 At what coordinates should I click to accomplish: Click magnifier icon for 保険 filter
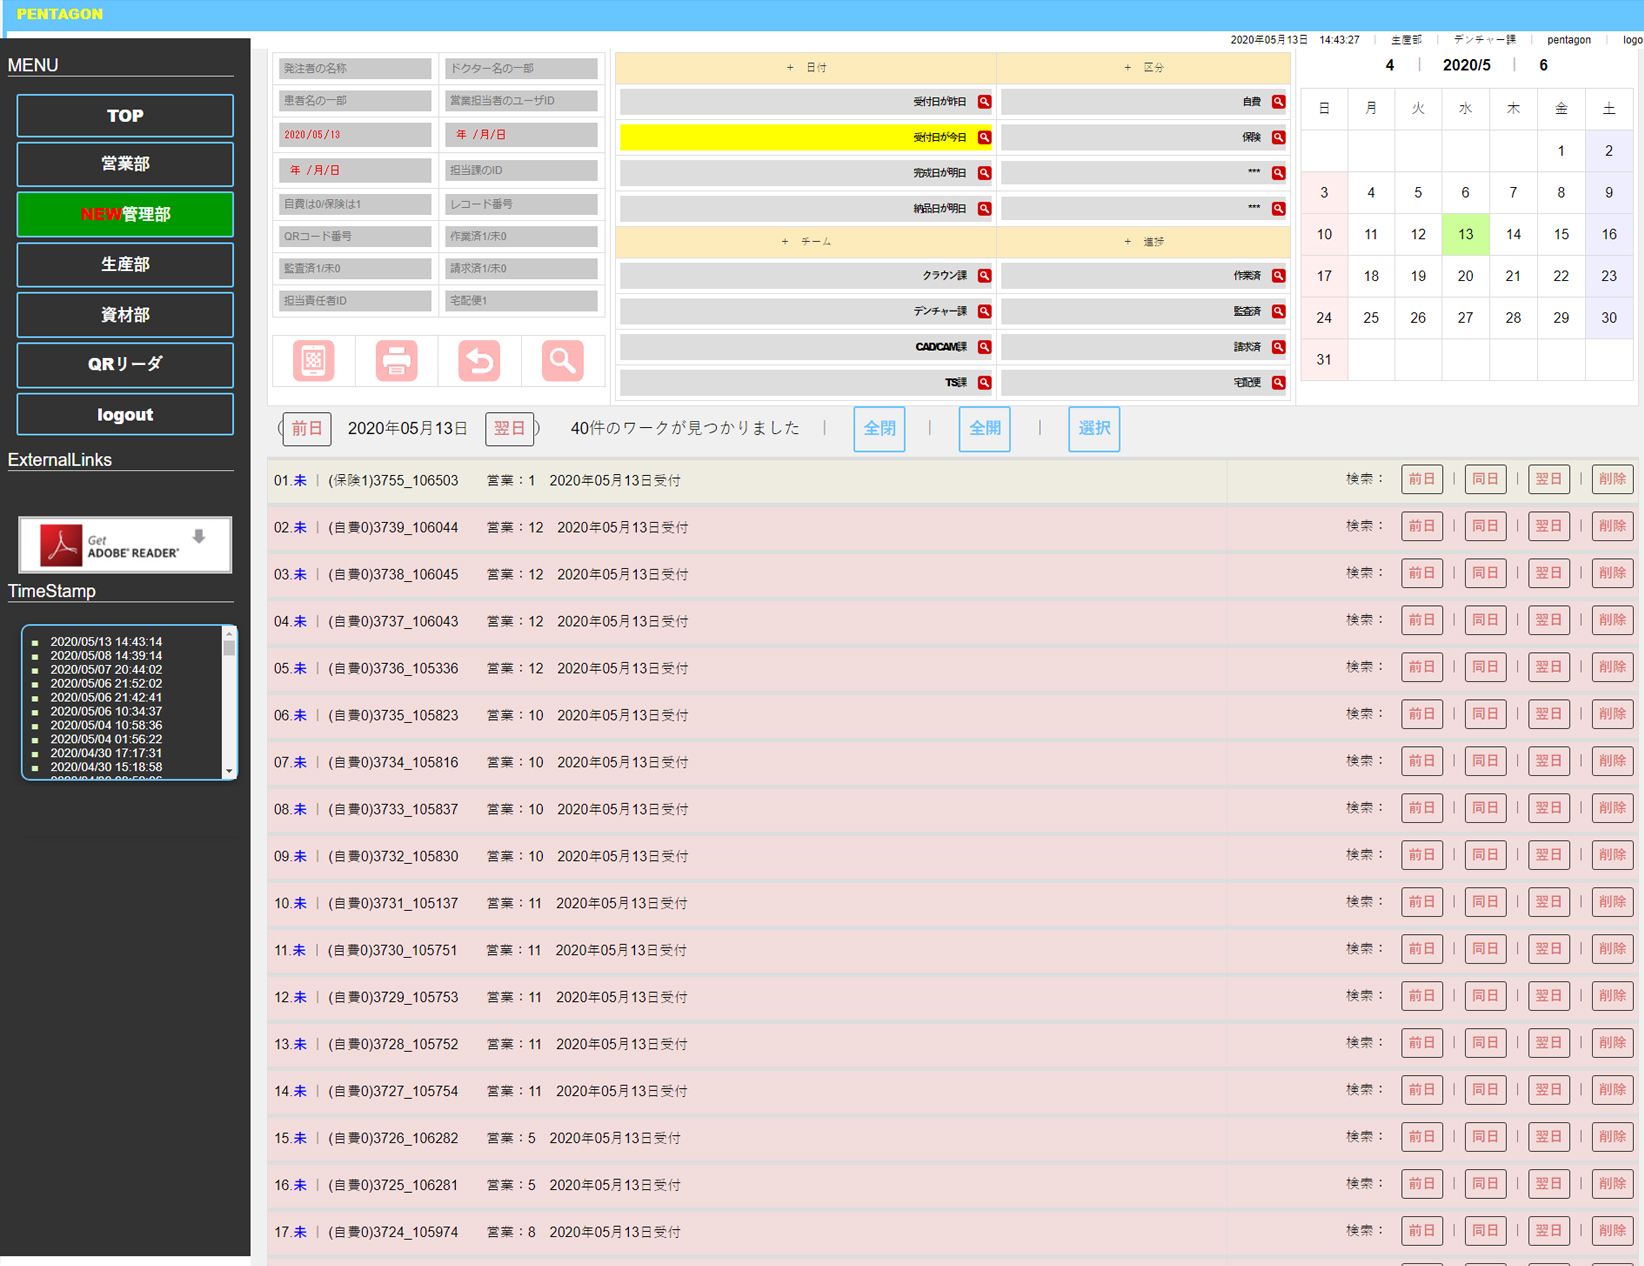(x=1278, y=137)
